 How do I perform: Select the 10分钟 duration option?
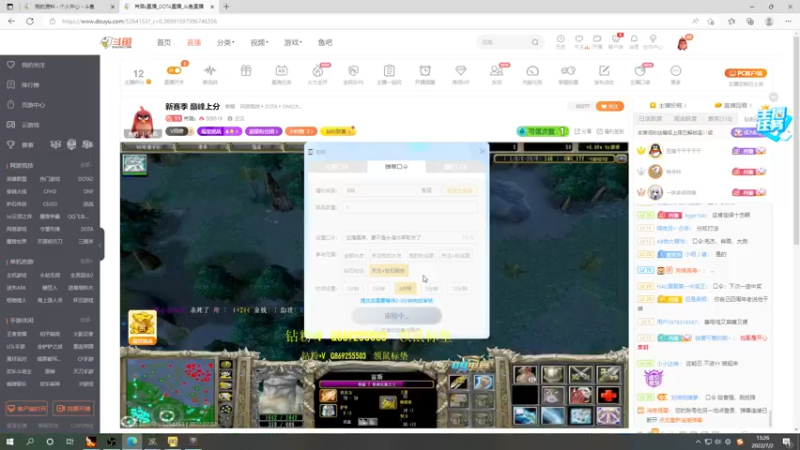(459, 288)
